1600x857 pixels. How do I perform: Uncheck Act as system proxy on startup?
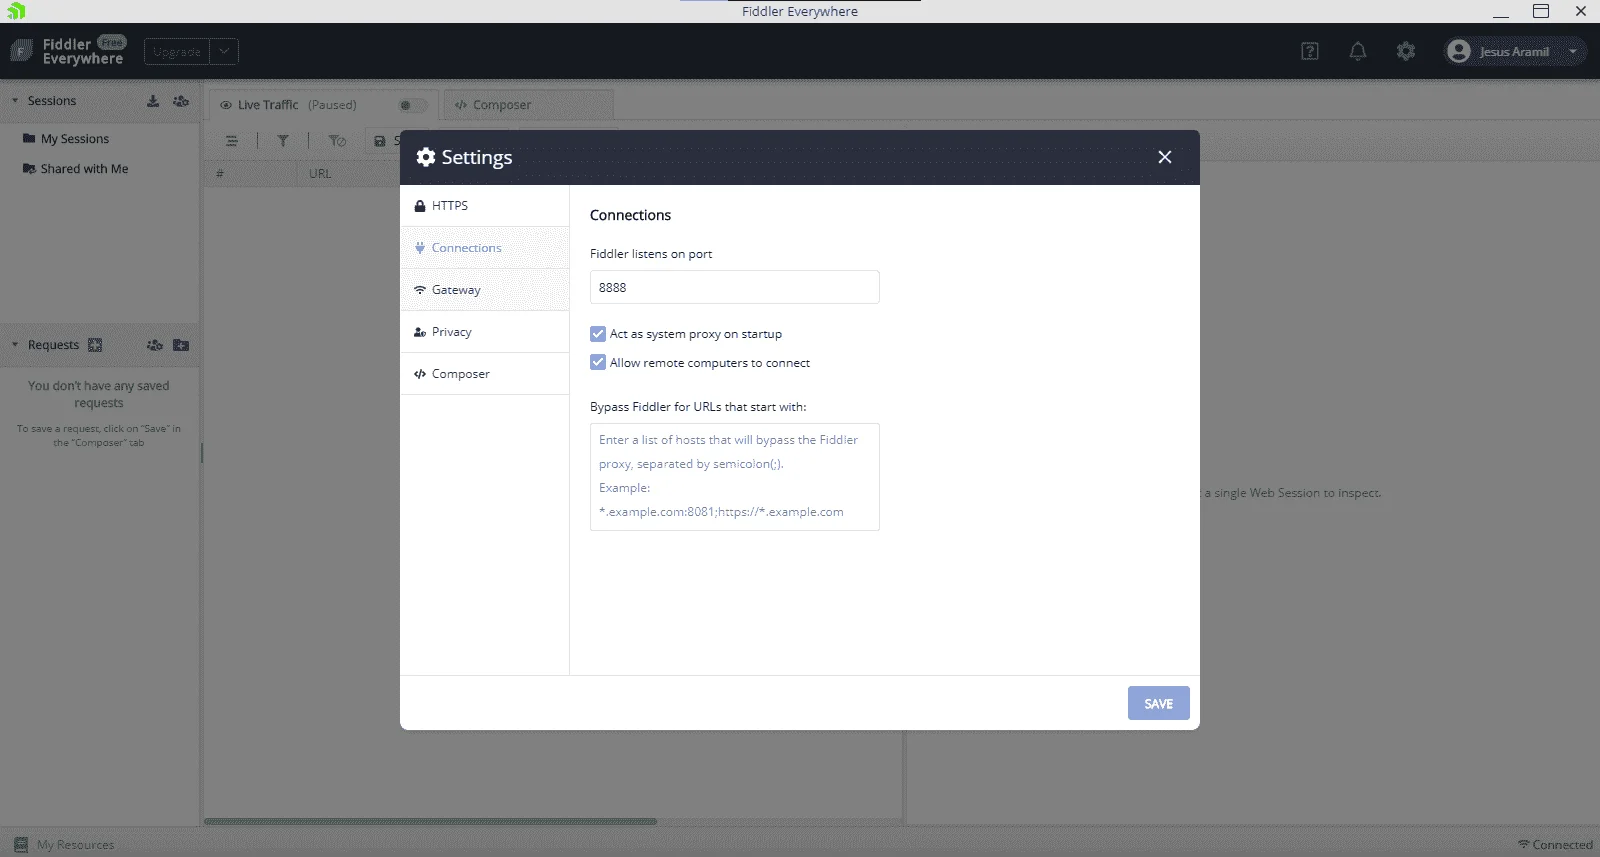pyautogui.click(x=598, y=334)
